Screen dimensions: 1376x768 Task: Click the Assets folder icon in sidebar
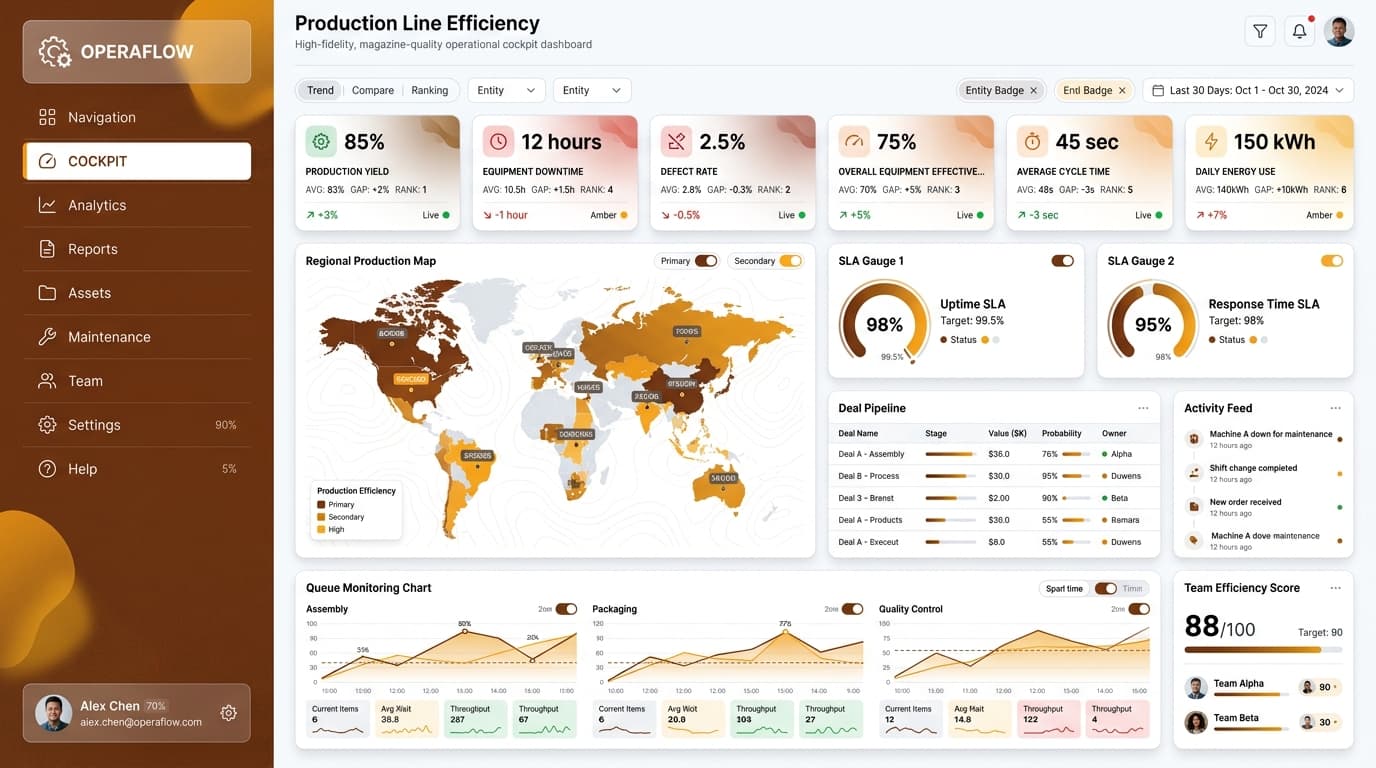coord(47,293)
